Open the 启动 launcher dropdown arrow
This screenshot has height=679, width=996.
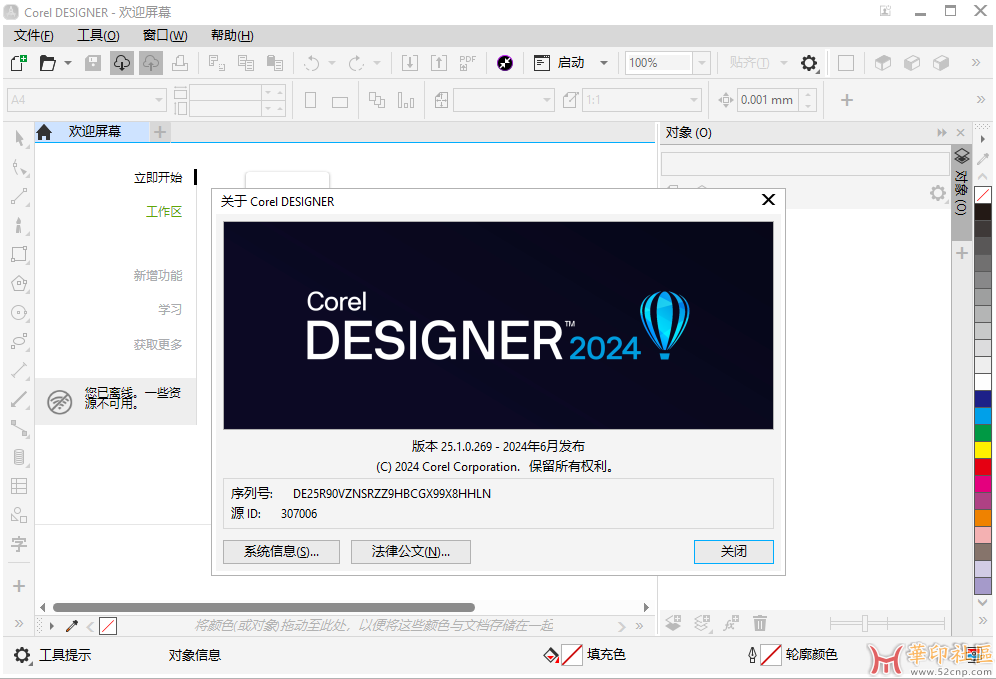click(x=604, y=63)
